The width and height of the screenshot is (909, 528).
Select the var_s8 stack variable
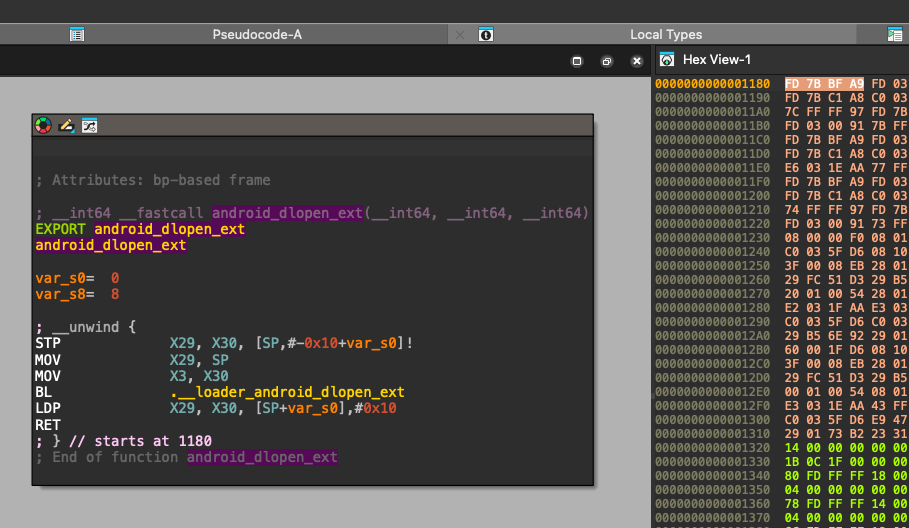pyautogui.click(x=56, y=294)
